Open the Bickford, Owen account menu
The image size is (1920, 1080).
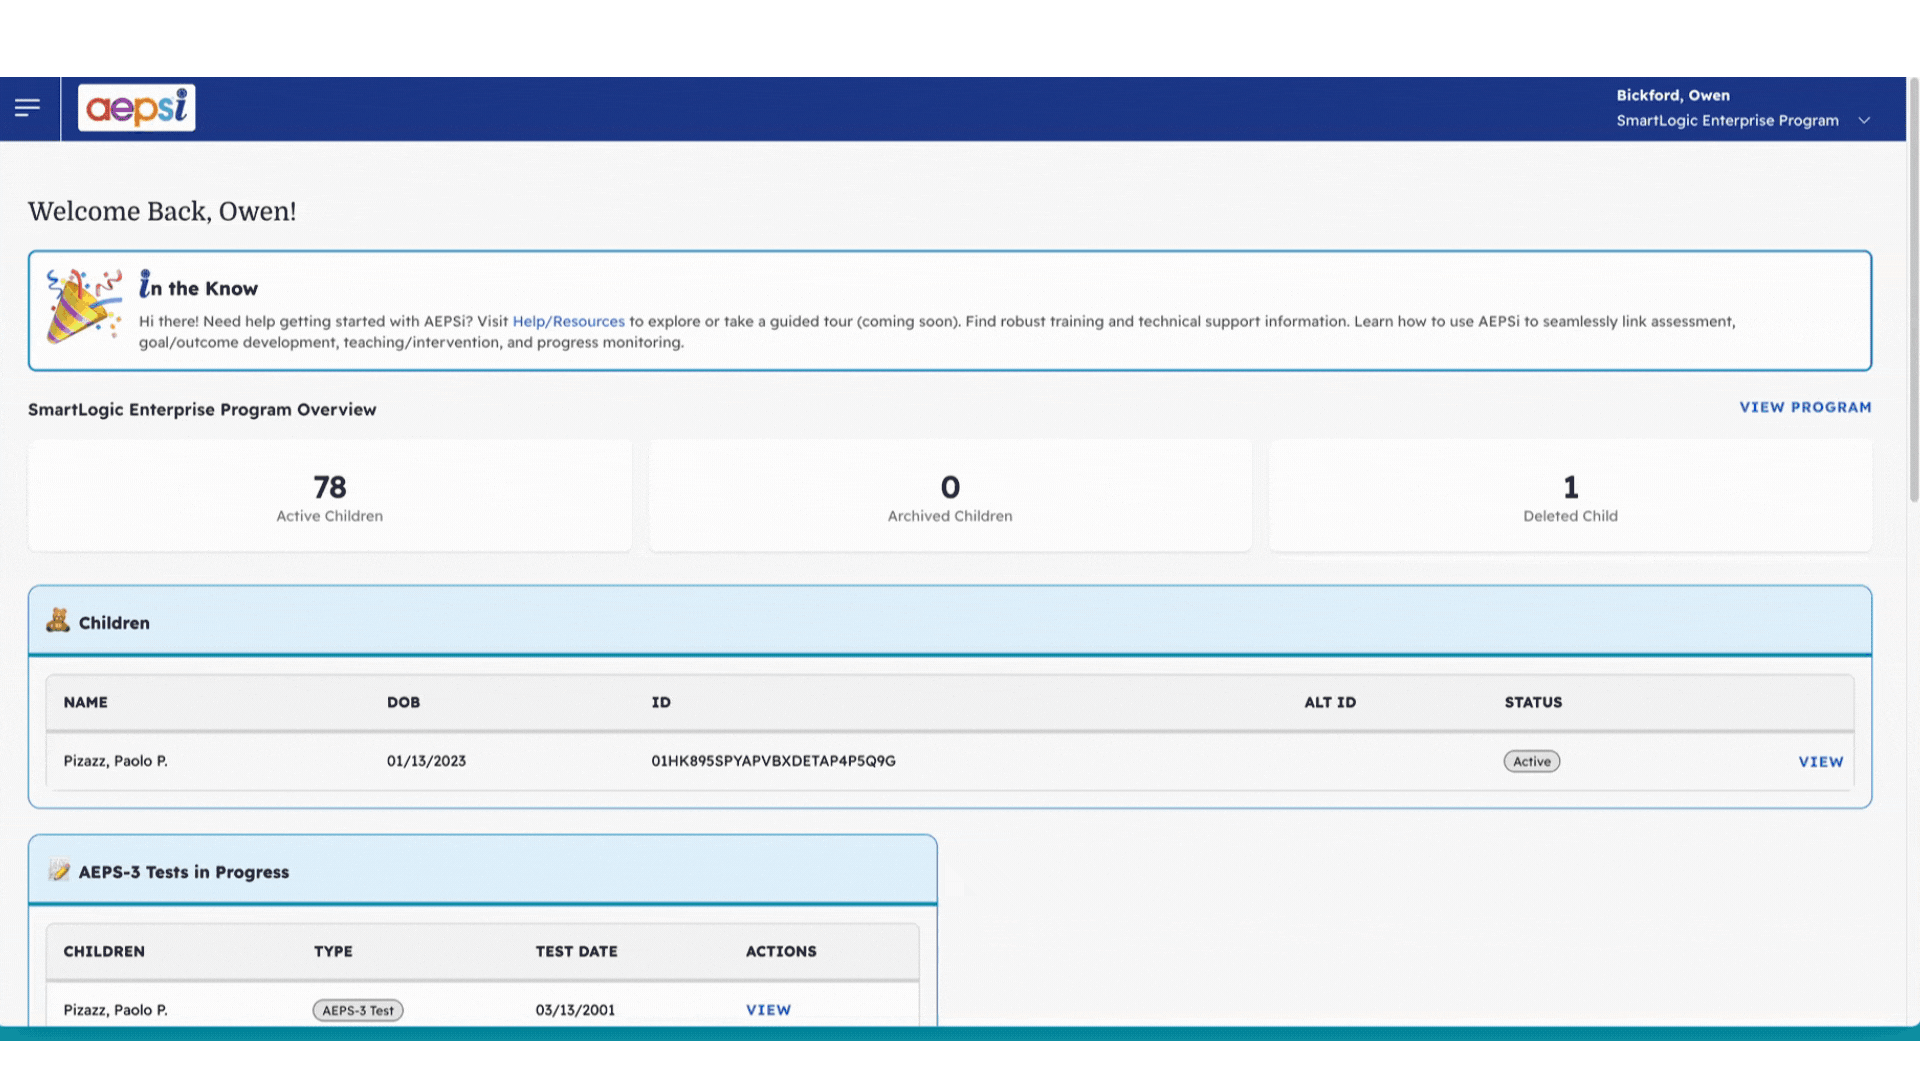(x=1672, y=95)
